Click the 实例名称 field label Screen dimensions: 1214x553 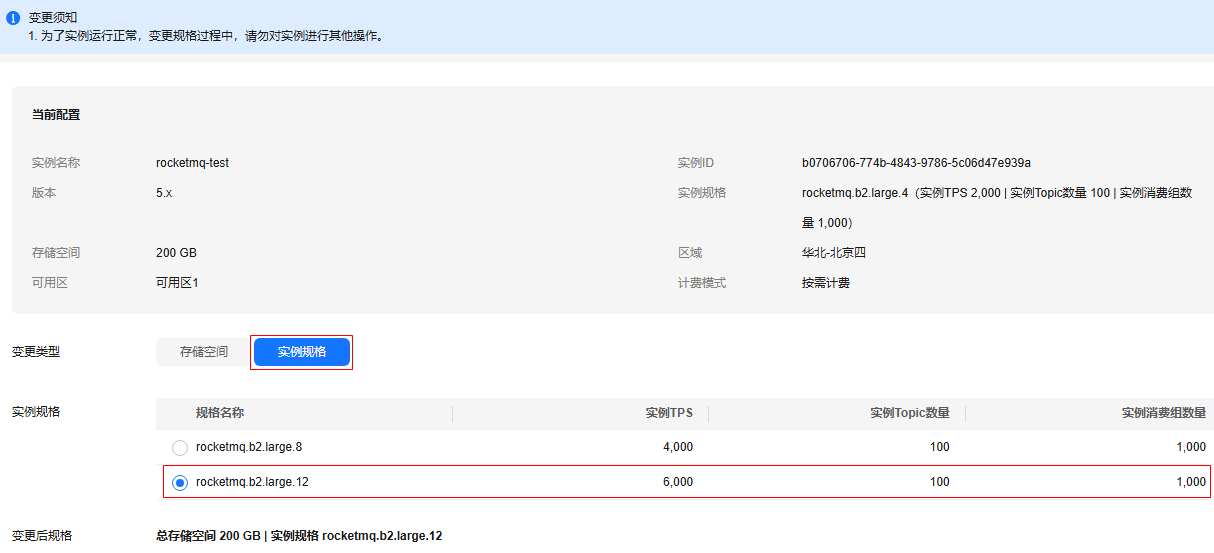56,163
